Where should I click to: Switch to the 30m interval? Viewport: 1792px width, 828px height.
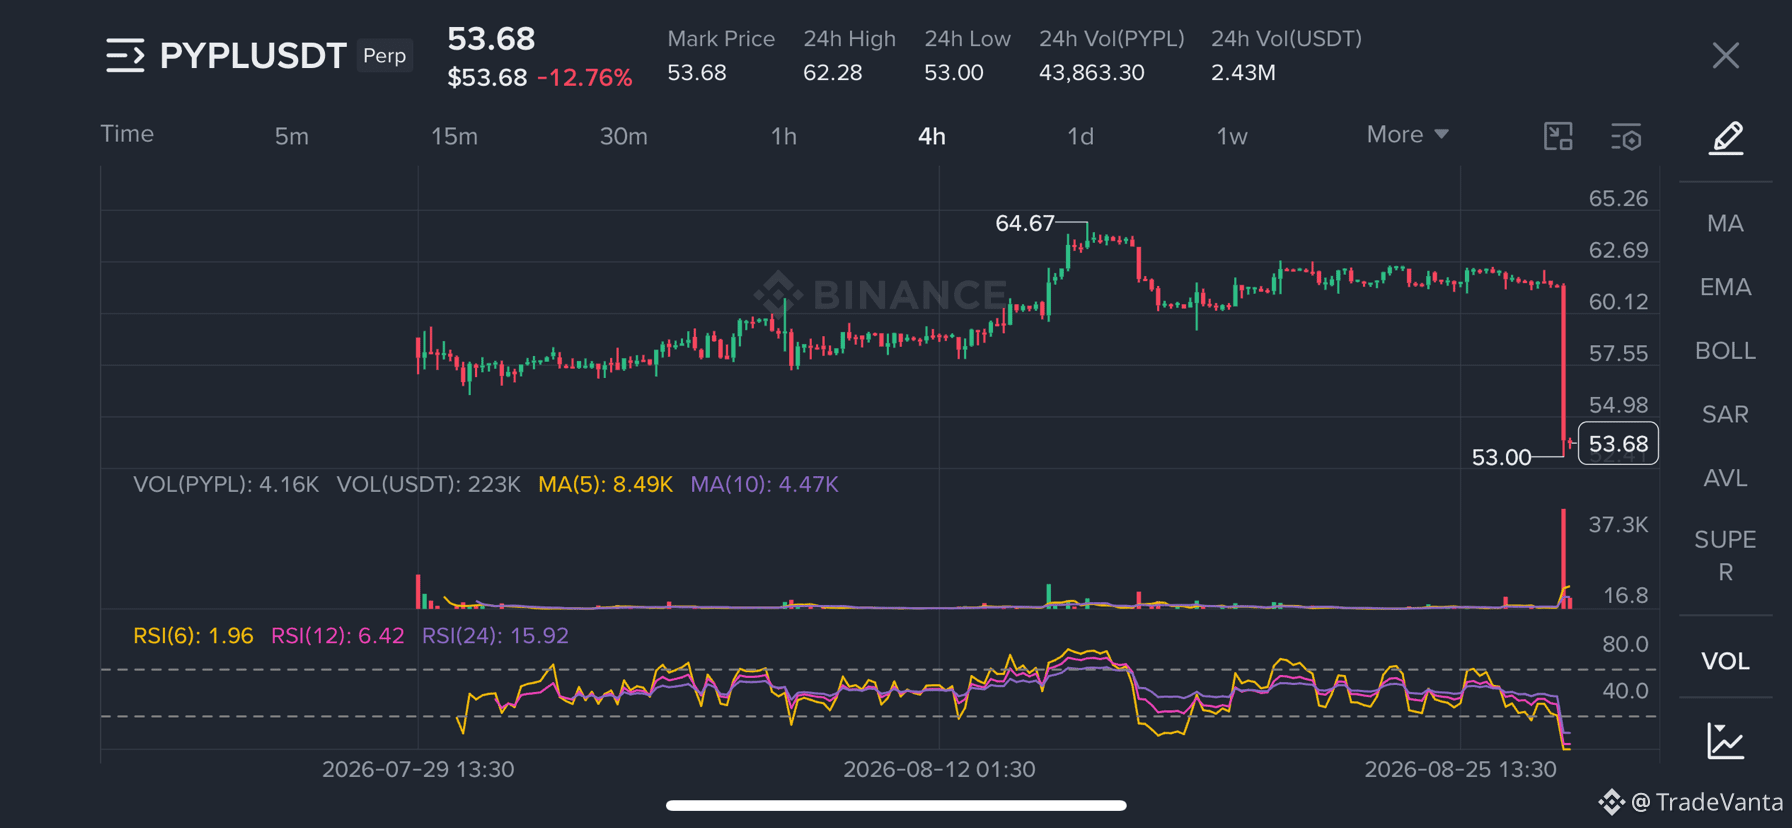[x=623, y=136]
